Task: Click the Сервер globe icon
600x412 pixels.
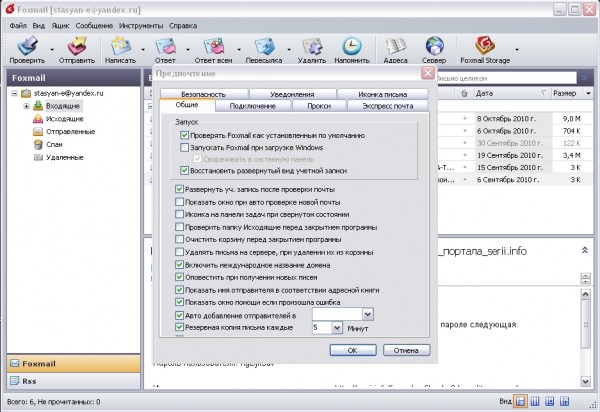Action: pos(434,46)
